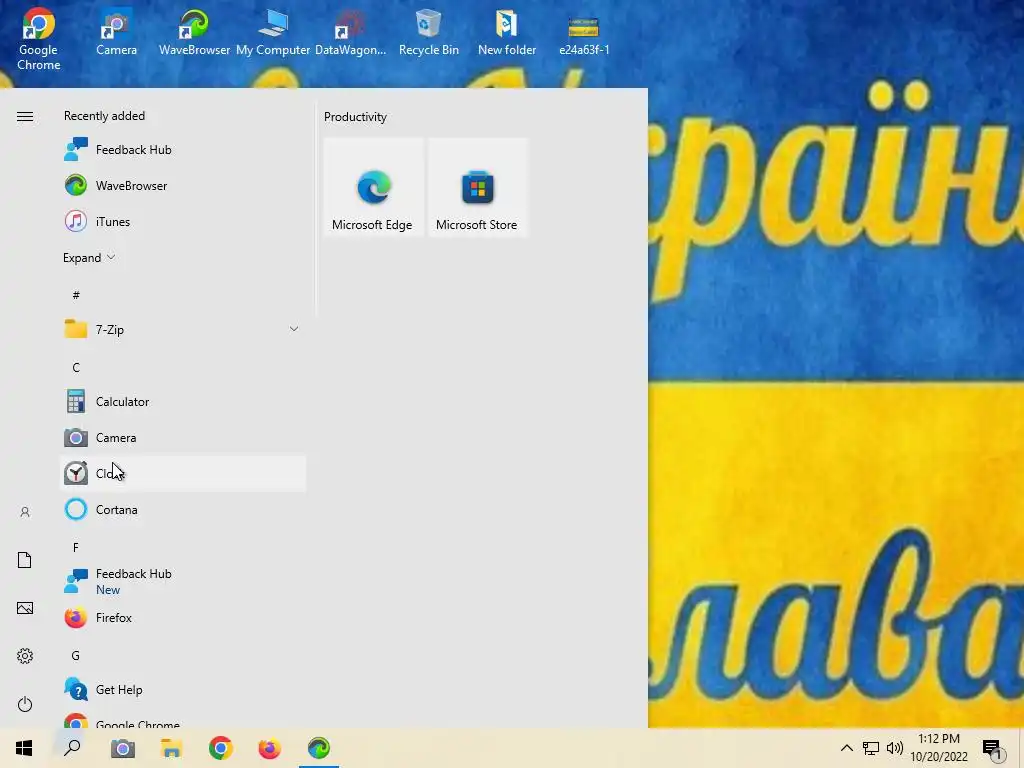The image size is (1024, 768).
Task: Open Pictures from Start sidebar
Action: point(25,608)
